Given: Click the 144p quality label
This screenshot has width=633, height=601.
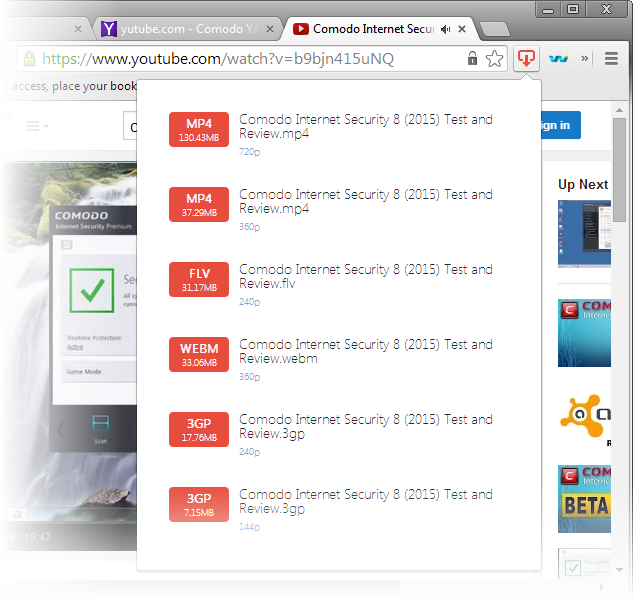Looking at the screenshot, I should [249, 527].
